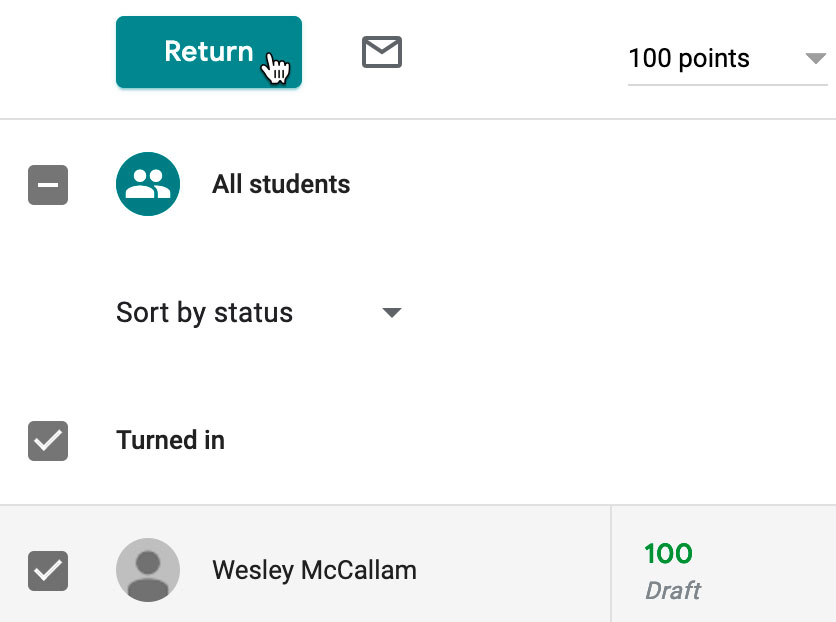The image size is (836, 622).
Task: Expand the Sort by status arrow
Action: coord(392,313)
